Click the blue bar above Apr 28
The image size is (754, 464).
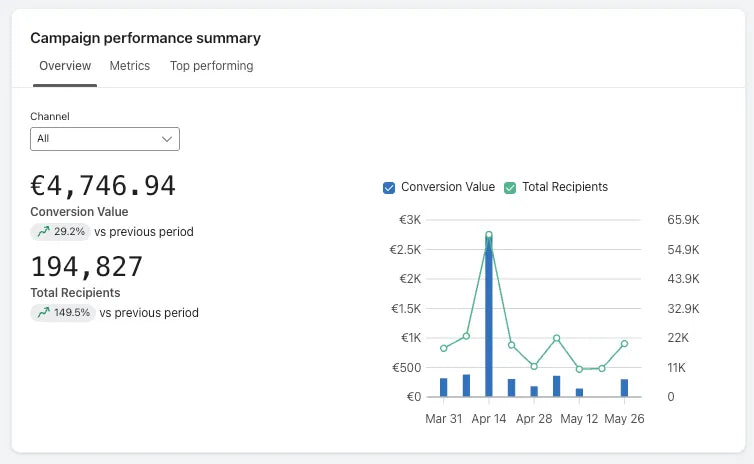[x=534, y=391]
